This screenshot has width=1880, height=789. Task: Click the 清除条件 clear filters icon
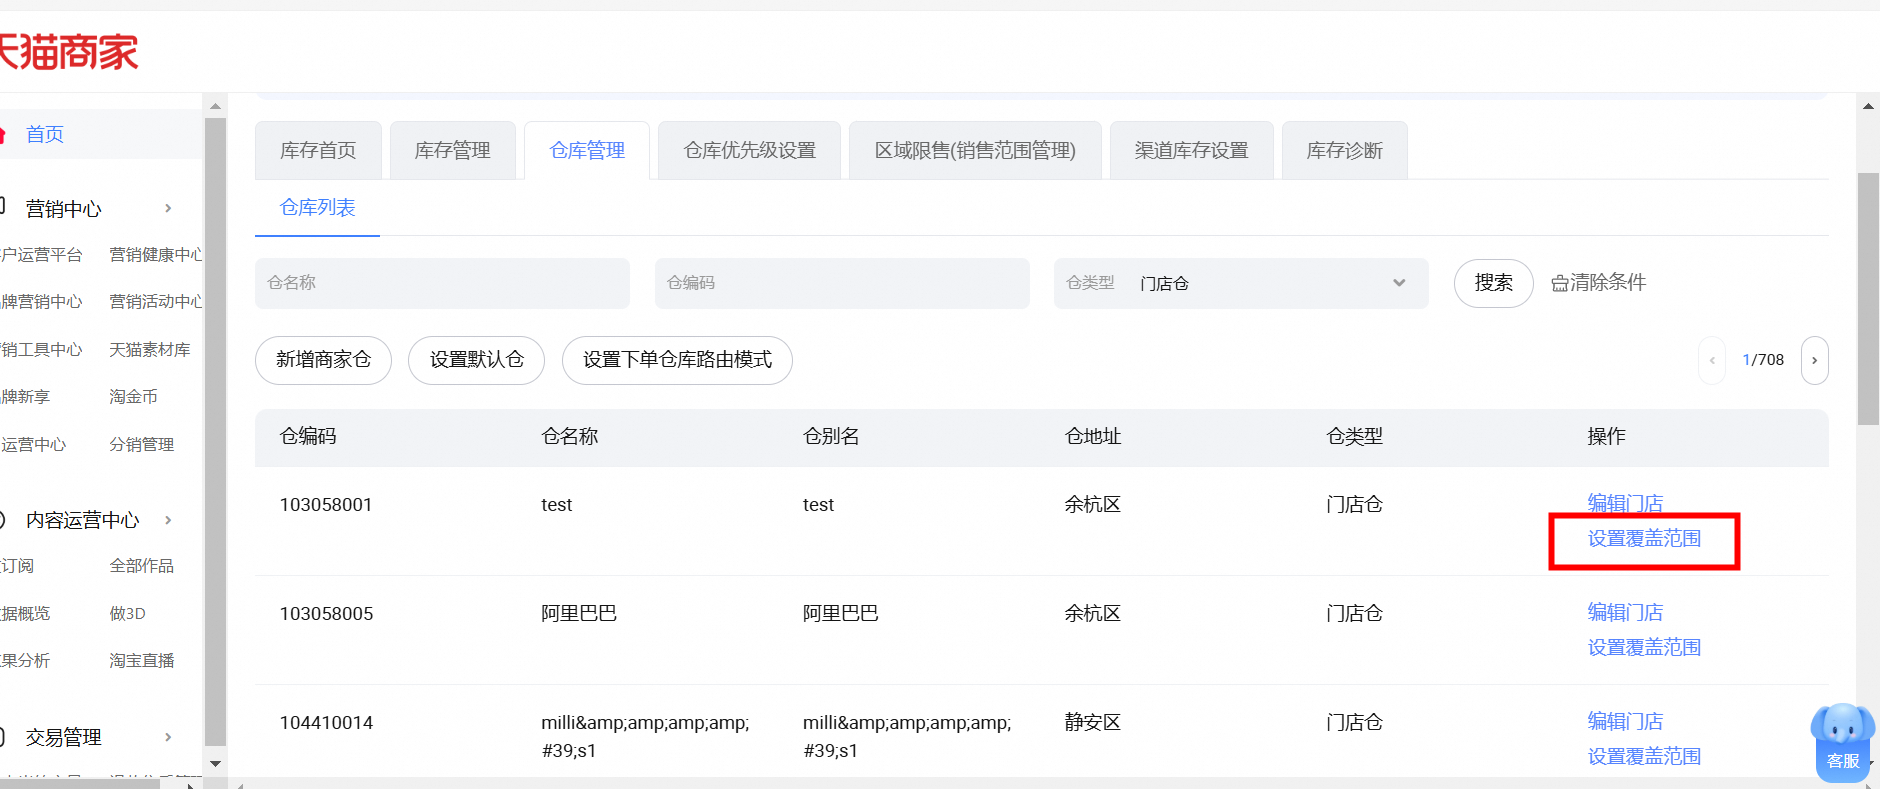coord(1559,284)
